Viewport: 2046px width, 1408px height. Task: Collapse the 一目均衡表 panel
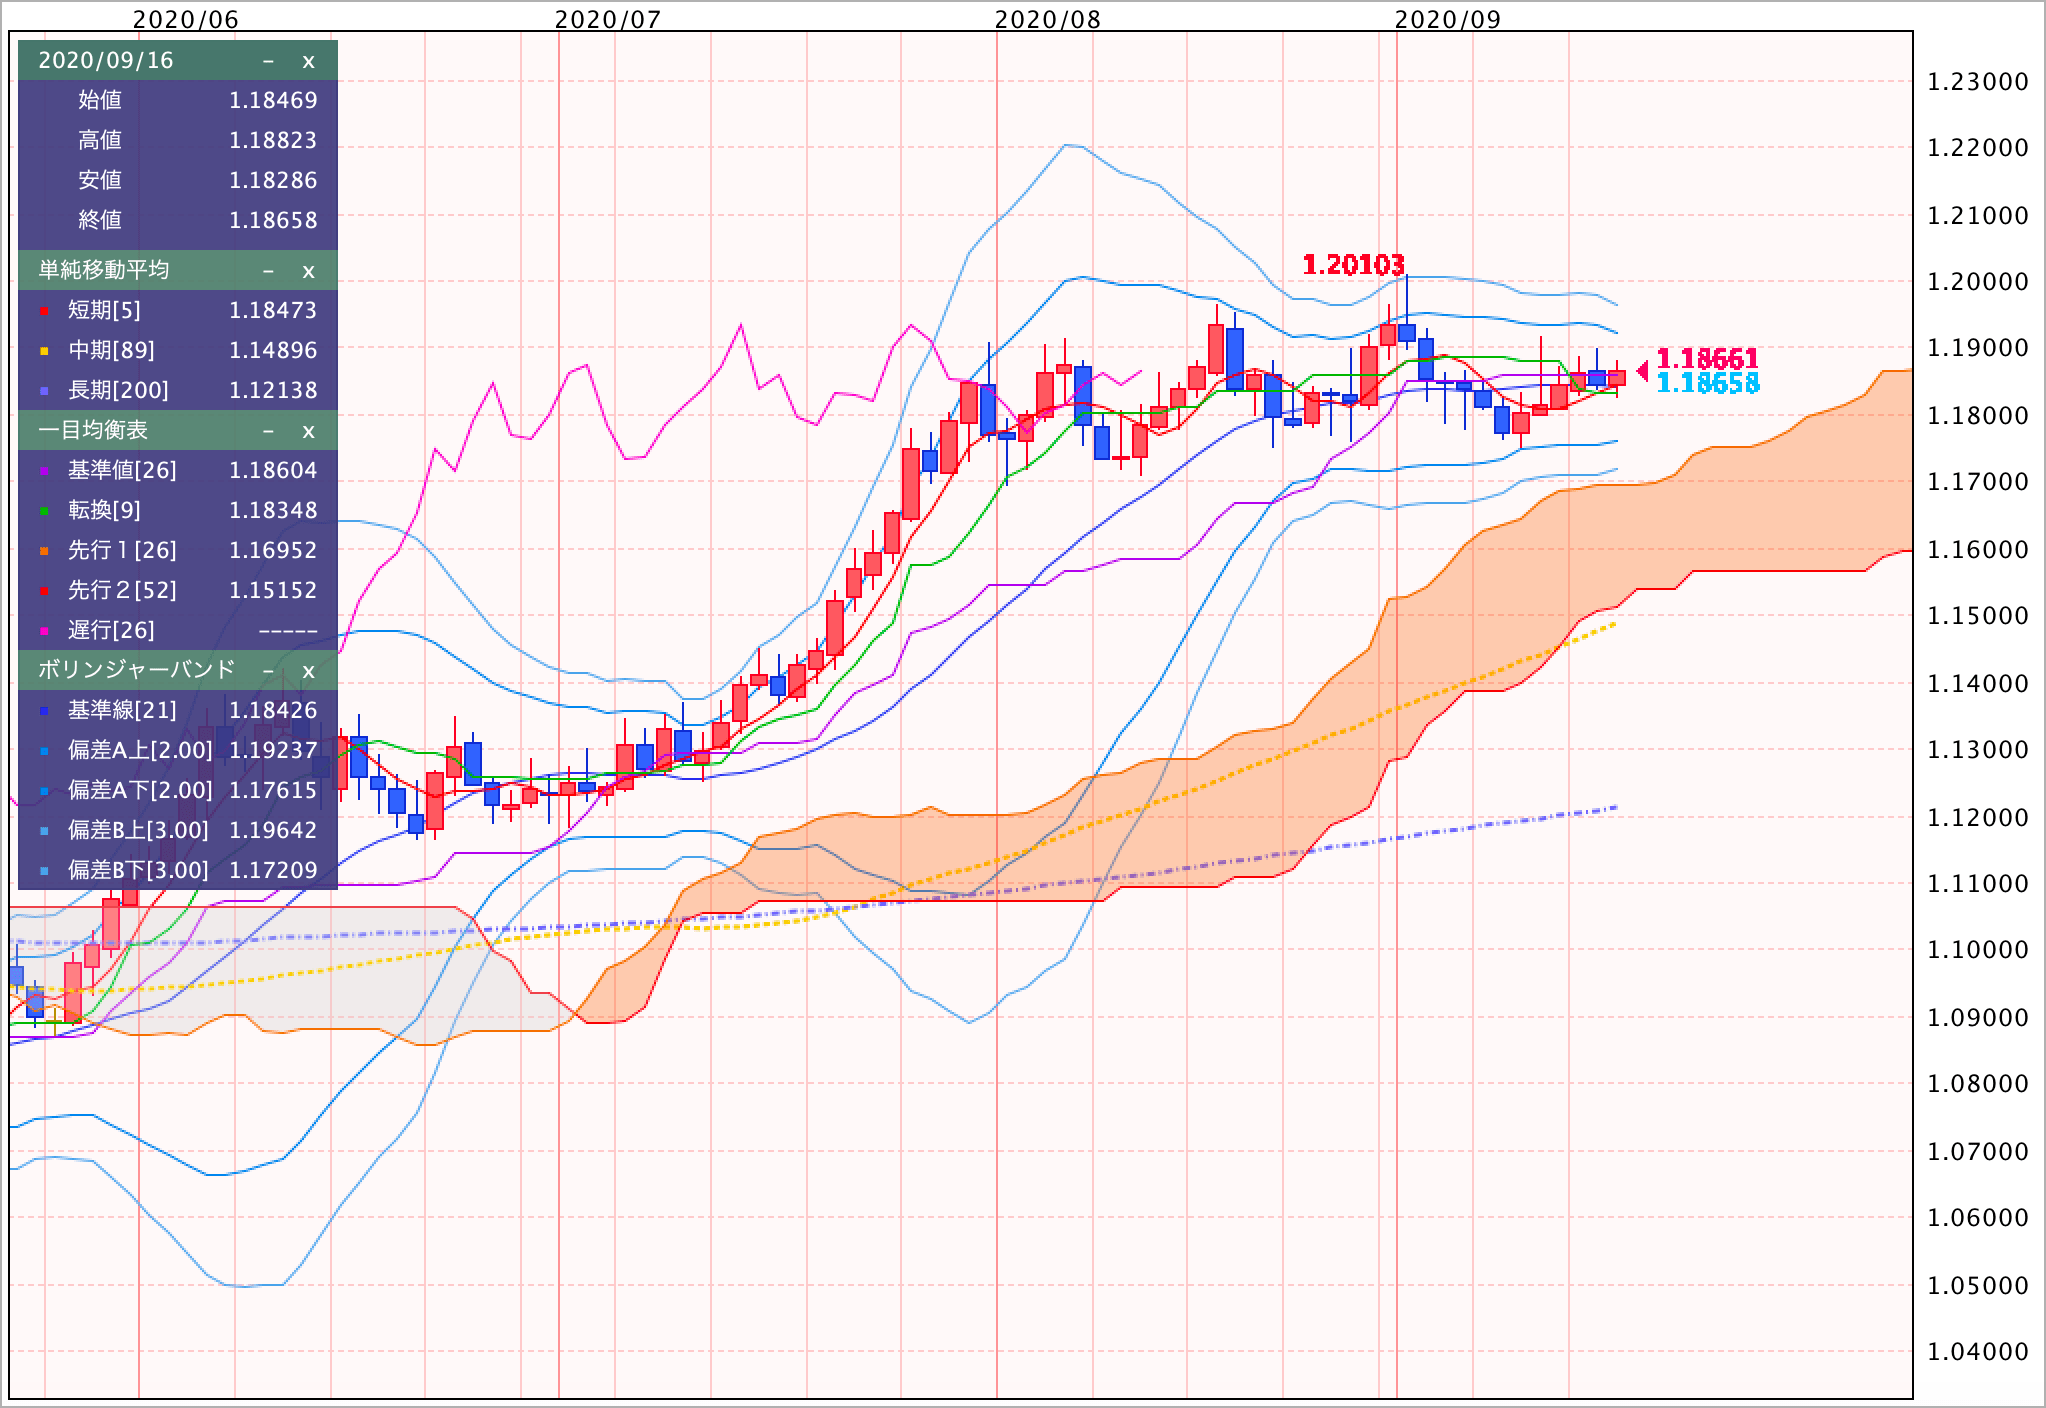pyautogui.click(x=268, y=431)
